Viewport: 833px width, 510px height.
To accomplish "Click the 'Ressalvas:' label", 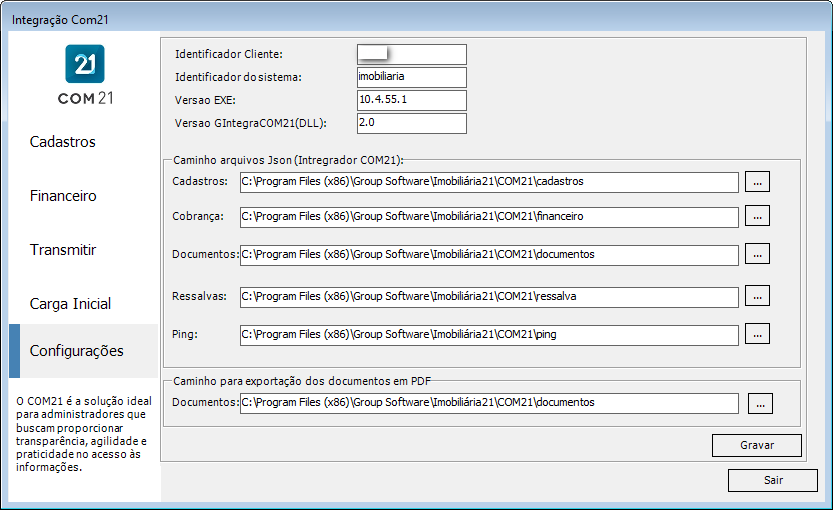I will pos(199,296).
